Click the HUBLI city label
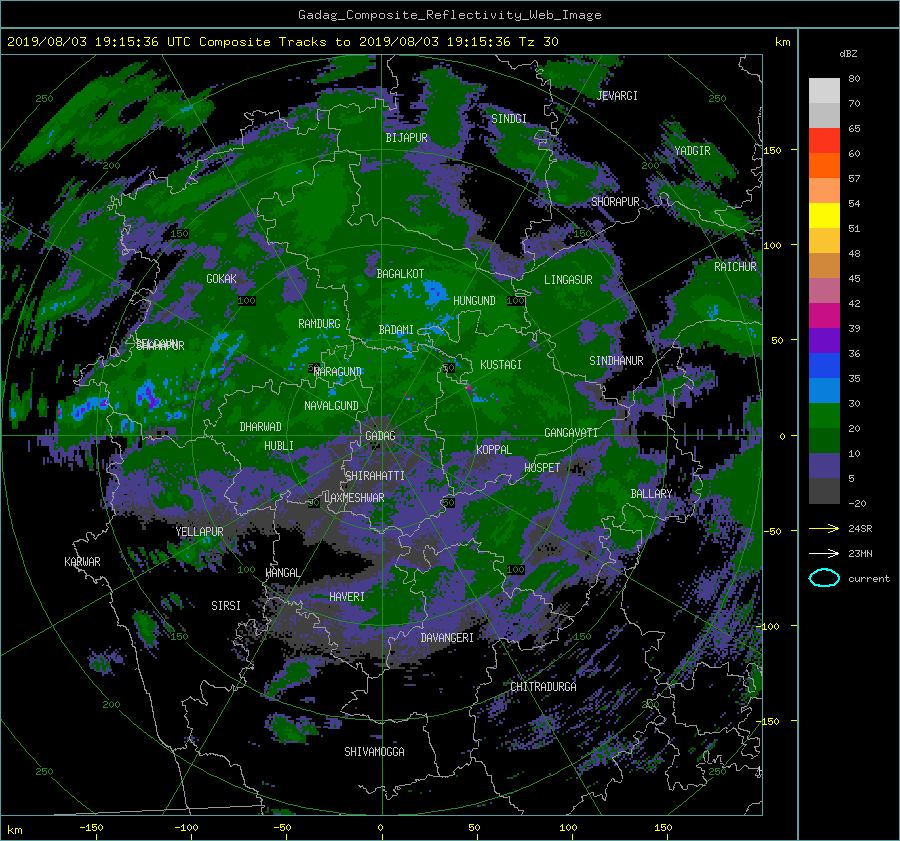The width and height of the screenshot is (900, 841). [x=279, y=446]
